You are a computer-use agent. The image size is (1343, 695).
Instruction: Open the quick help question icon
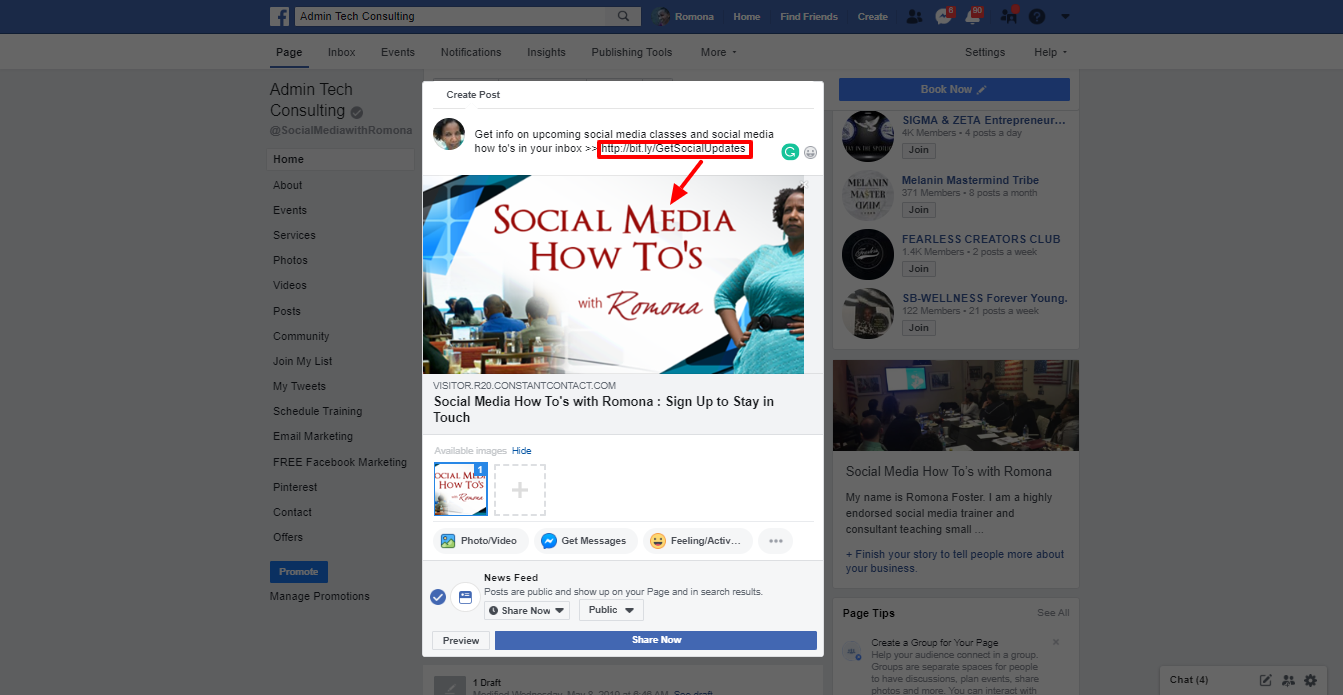click(x=1037, y=16)
